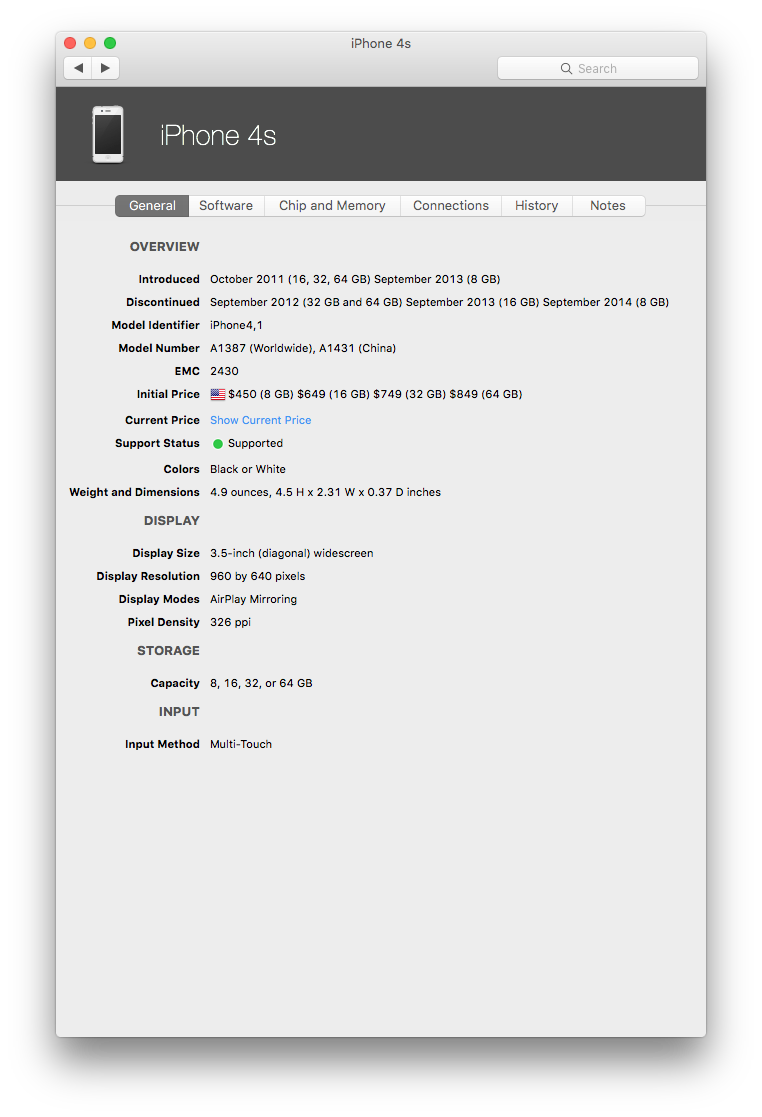Zoom the window with green button
The width and height of the screenshot is (762, 1117).
[110, 43]
